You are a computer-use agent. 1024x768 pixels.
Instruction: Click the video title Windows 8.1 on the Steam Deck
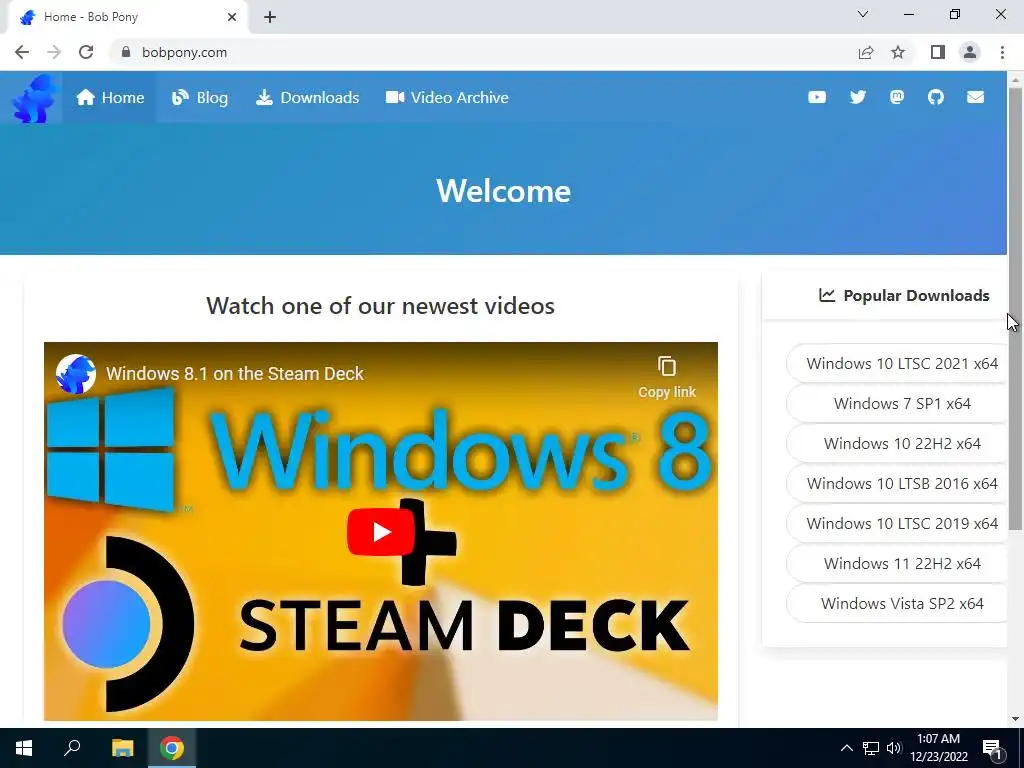coord(234,374)
